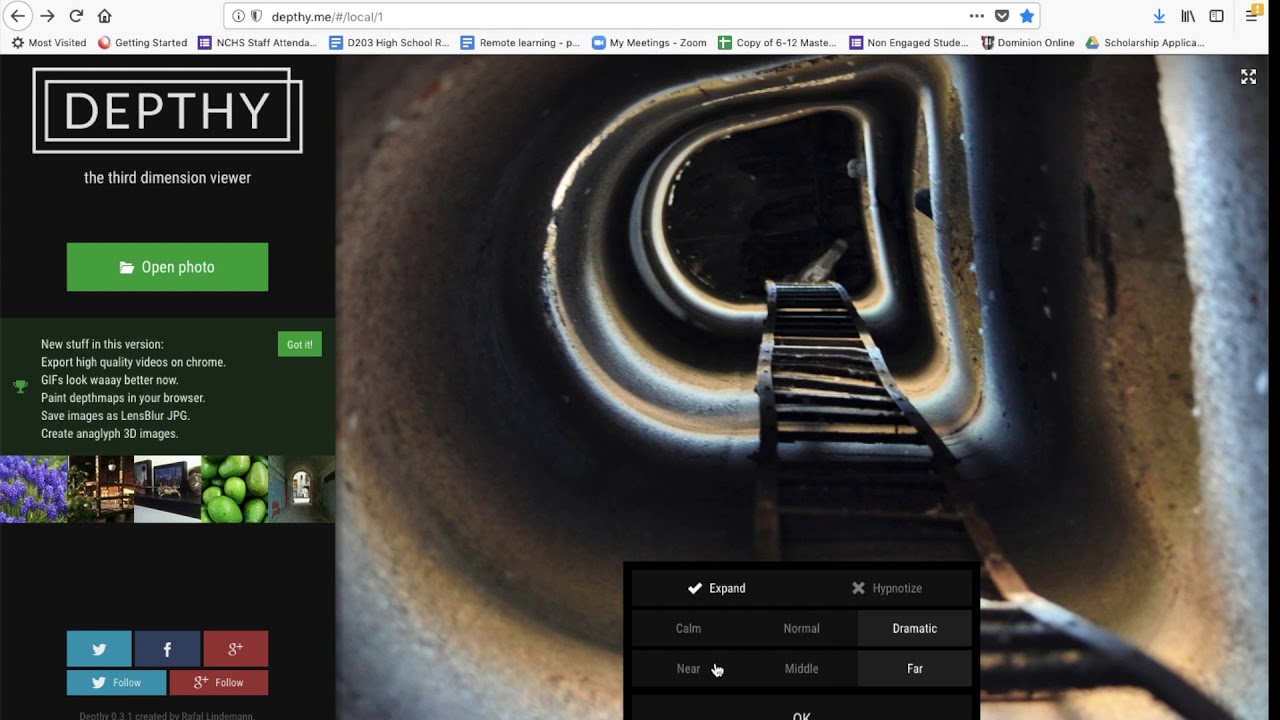Open the Scholarship Applica... bookmark
Viewport: 1280px width, 720px height.
coord(1145,43)
